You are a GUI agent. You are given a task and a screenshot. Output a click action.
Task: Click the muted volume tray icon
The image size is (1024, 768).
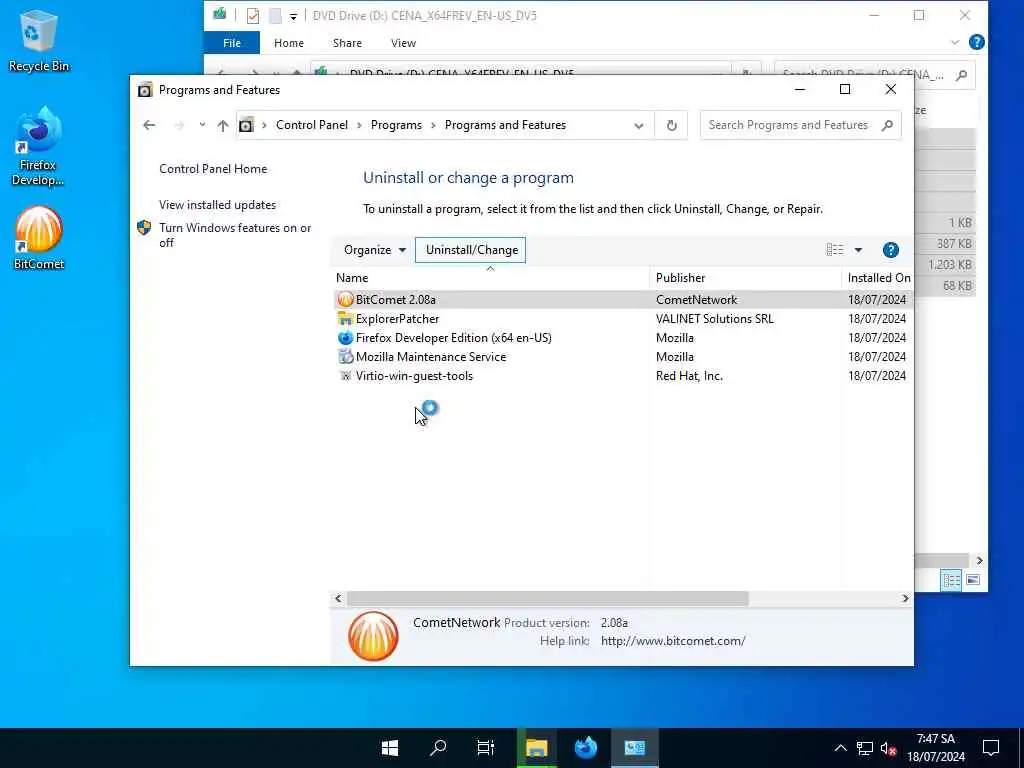click(x=888, y=748)
